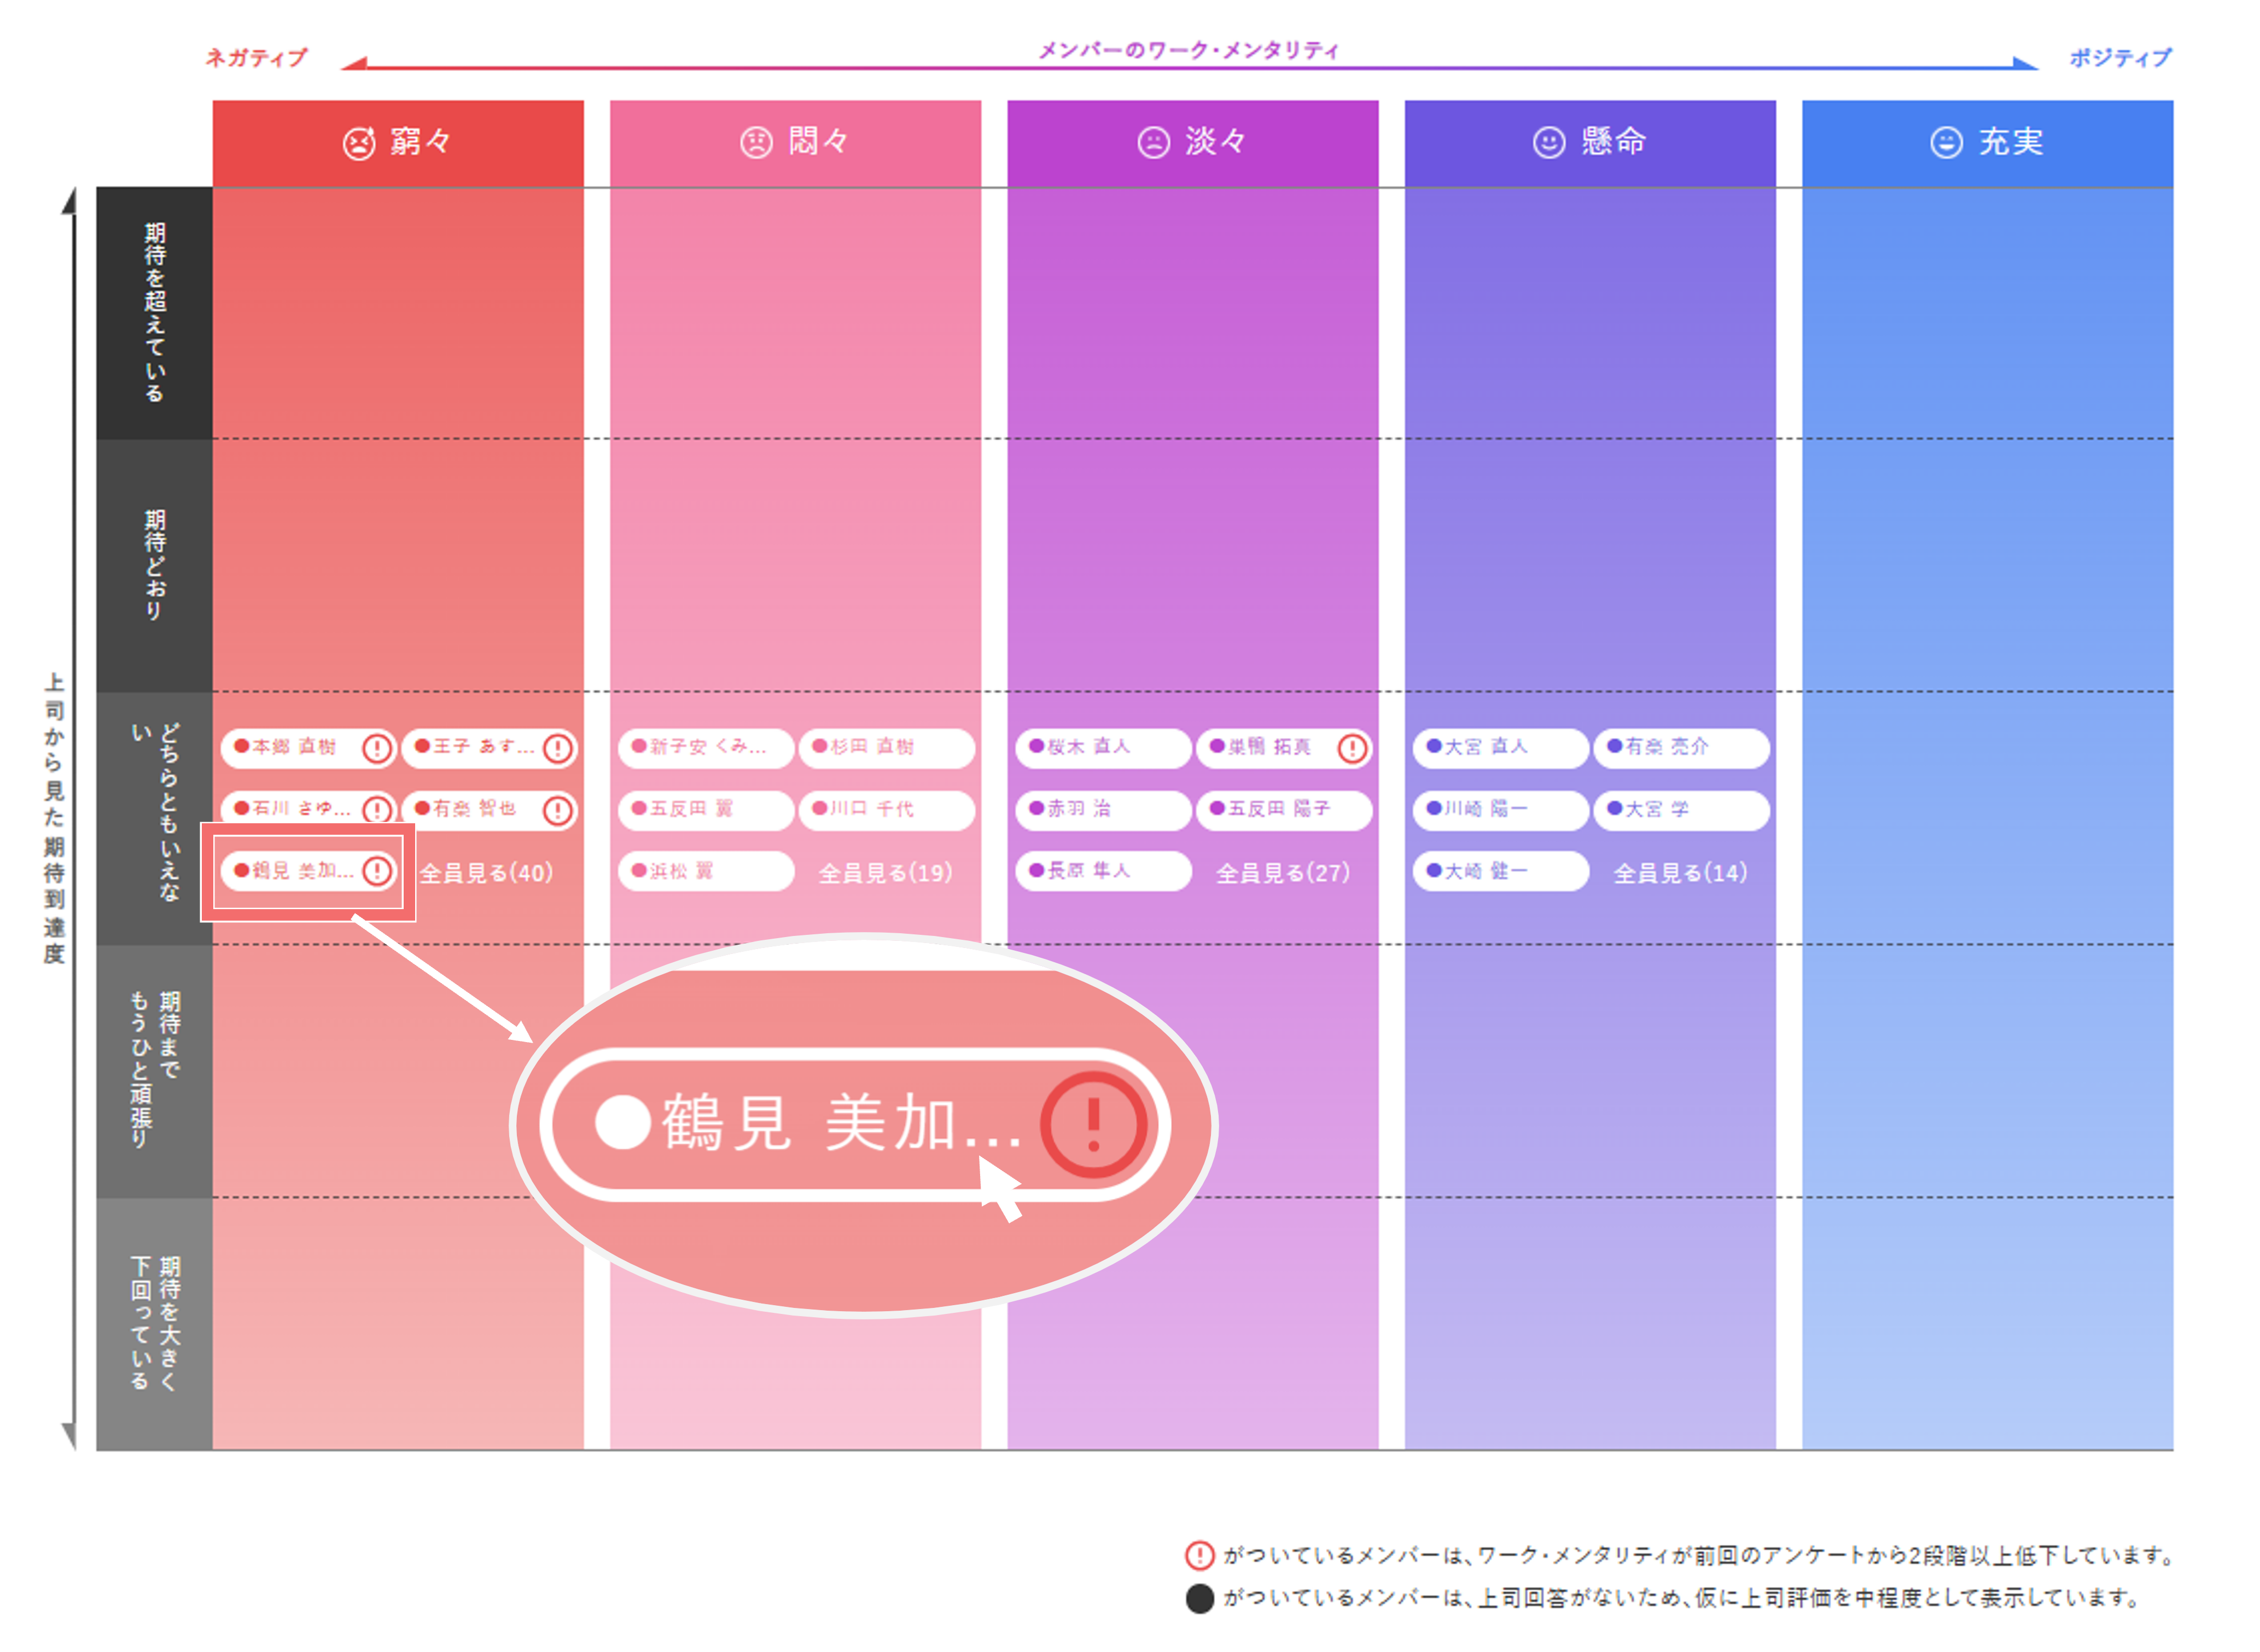The image size is (2260, 1652).
Task: Click the 全員見る(14) link
Action: coord(1680,873)
